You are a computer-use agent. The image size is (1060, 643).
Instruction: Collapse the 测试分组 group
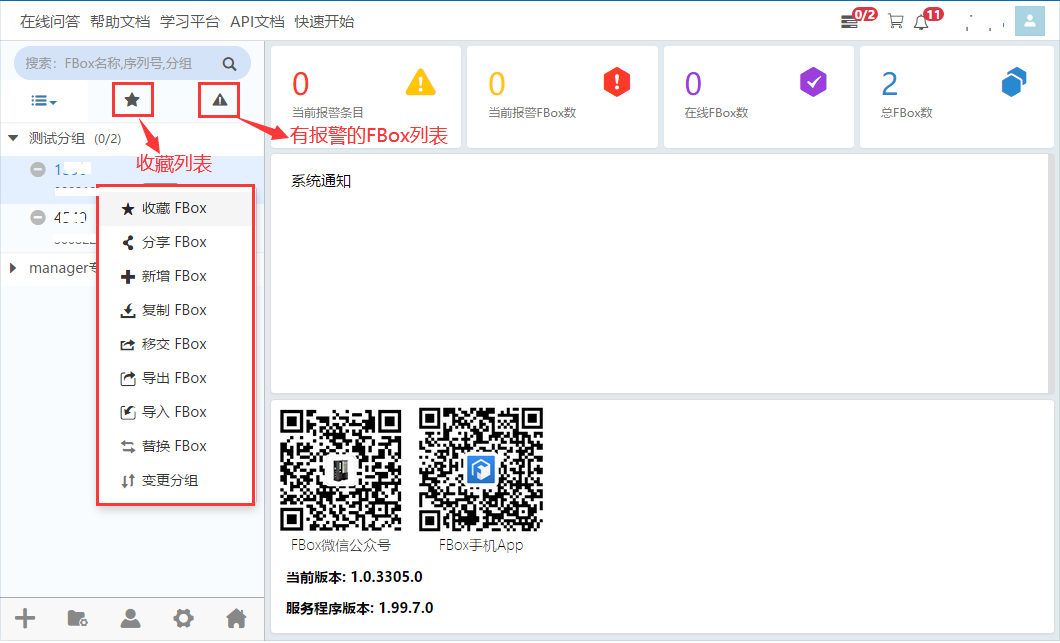pyautogui.click(x=14, y=138)
